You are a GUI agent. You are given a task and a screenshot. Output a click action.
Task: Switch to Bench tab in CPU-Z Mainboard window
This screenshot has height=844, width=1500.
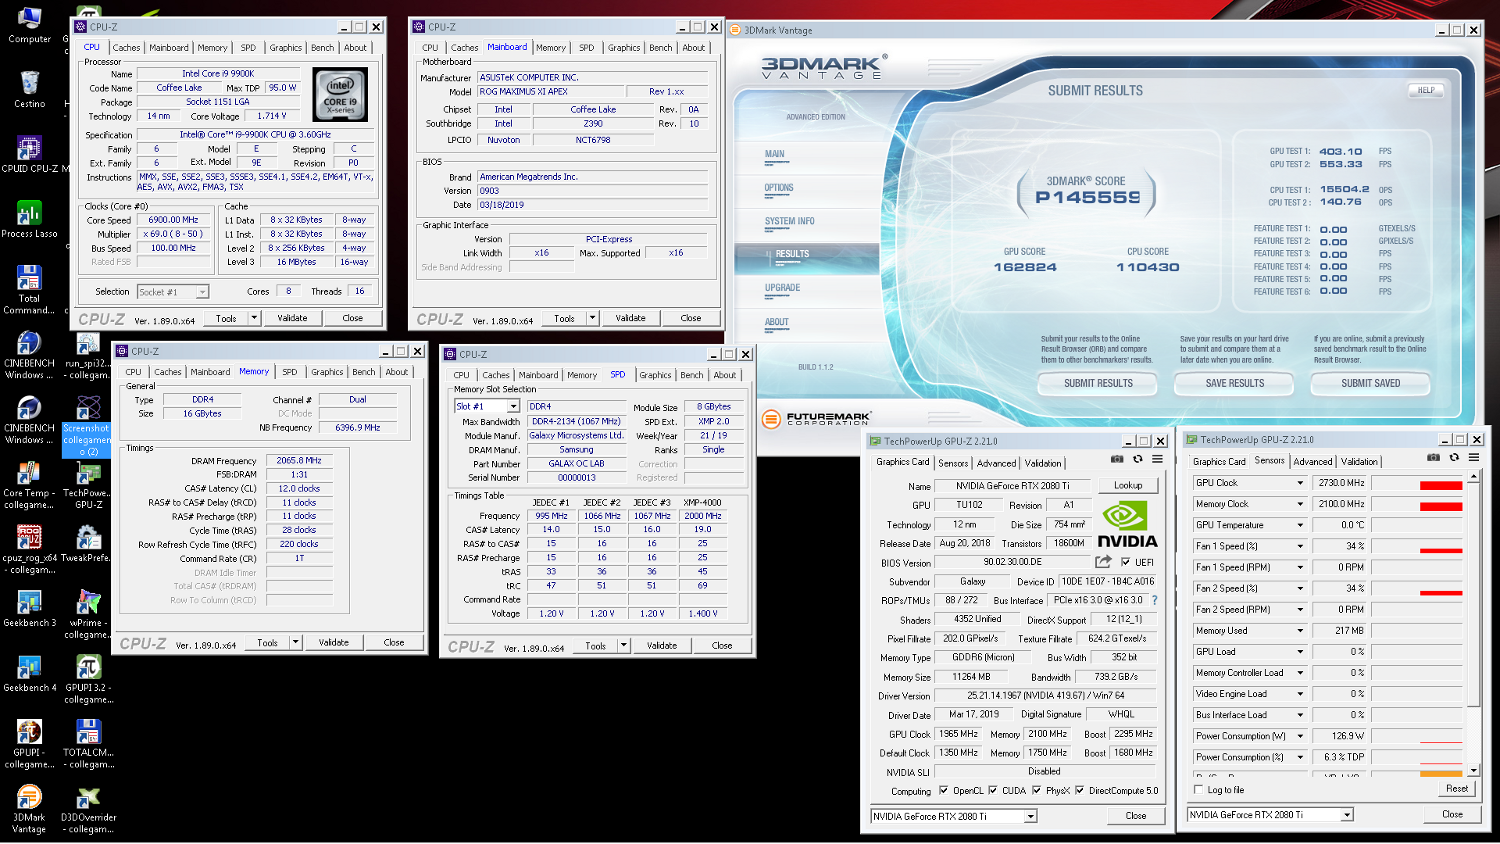coord(661,47)
